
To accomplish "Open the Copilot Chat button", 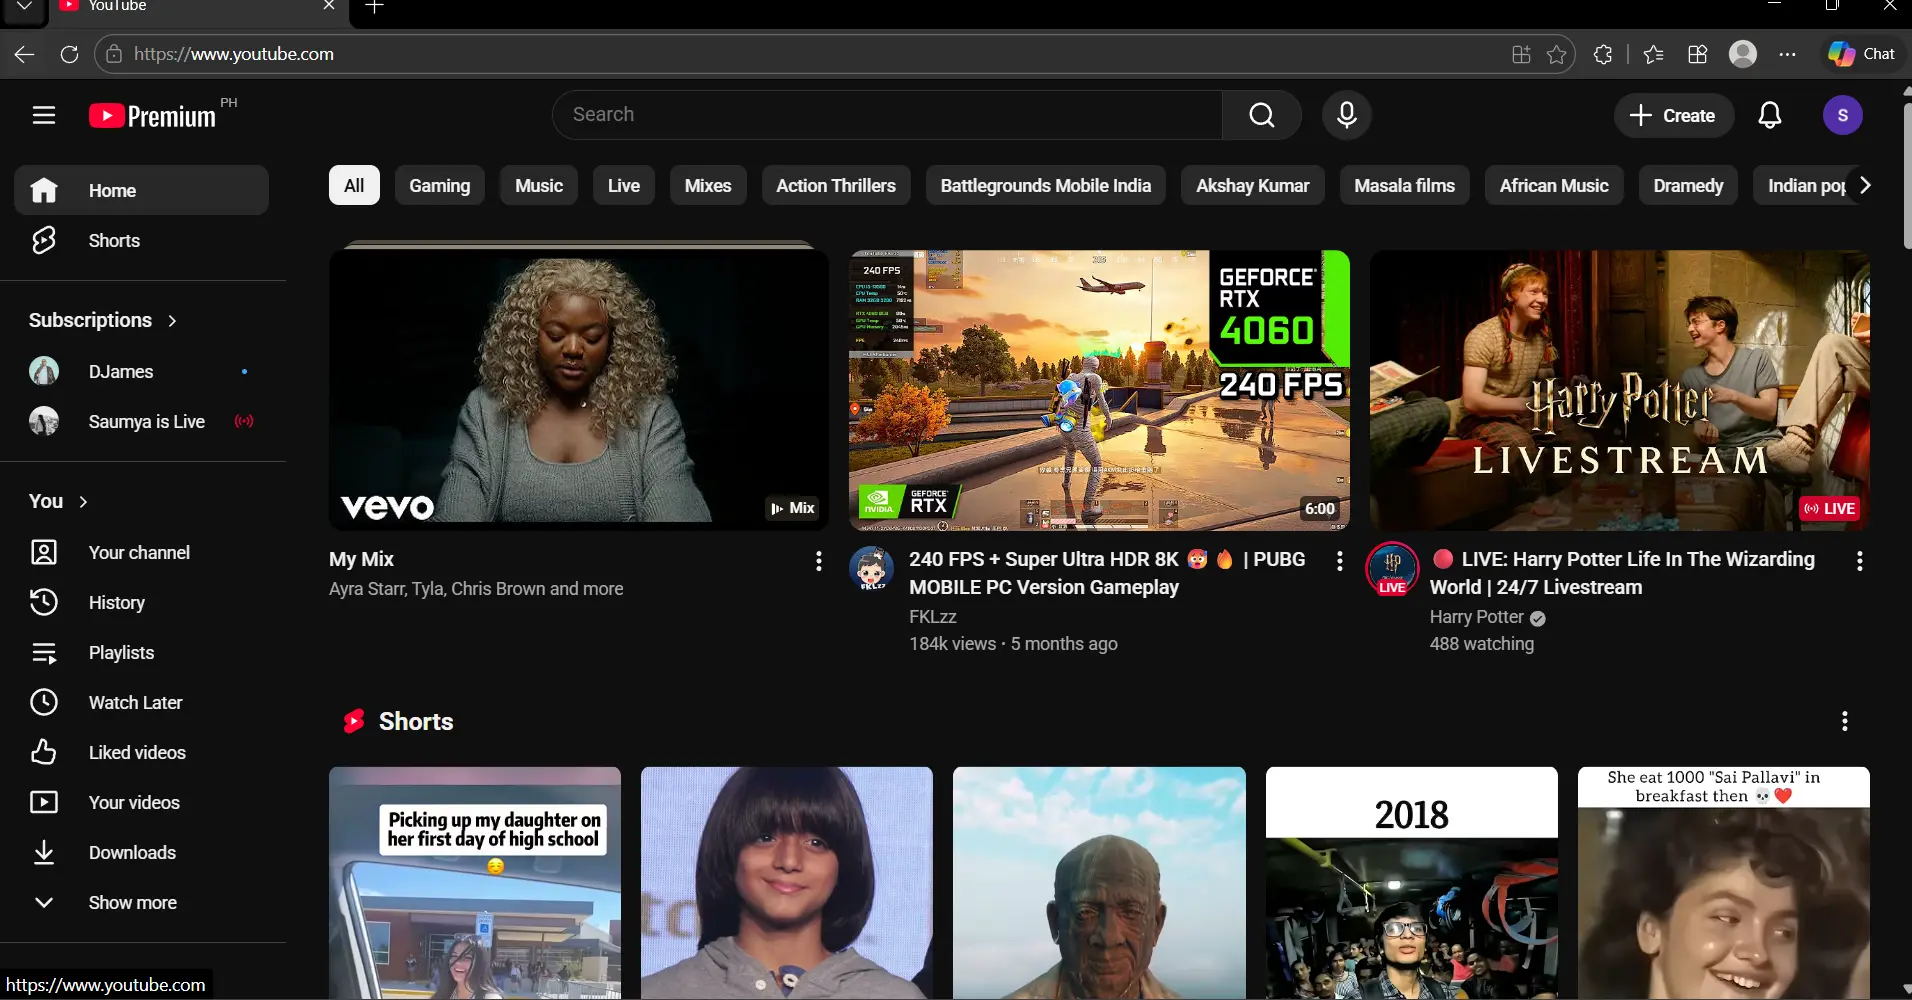I will coord(1861,54).
